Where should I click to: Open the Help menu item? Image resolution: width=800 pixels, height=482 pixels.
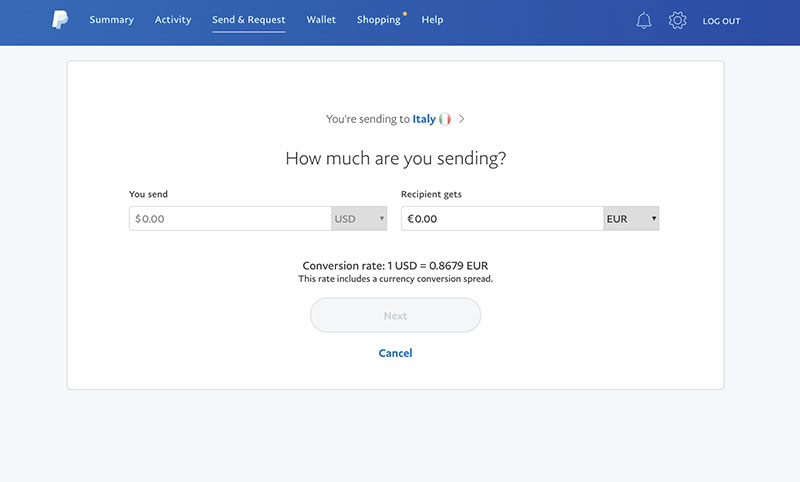(x=432, y=19)
